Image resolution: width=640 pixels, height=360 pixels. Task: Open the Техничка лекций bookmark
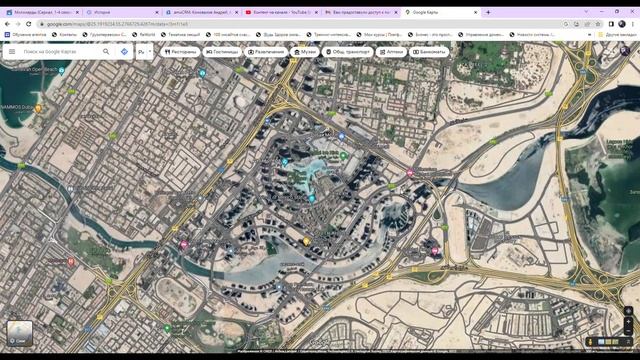coord(180,35)
